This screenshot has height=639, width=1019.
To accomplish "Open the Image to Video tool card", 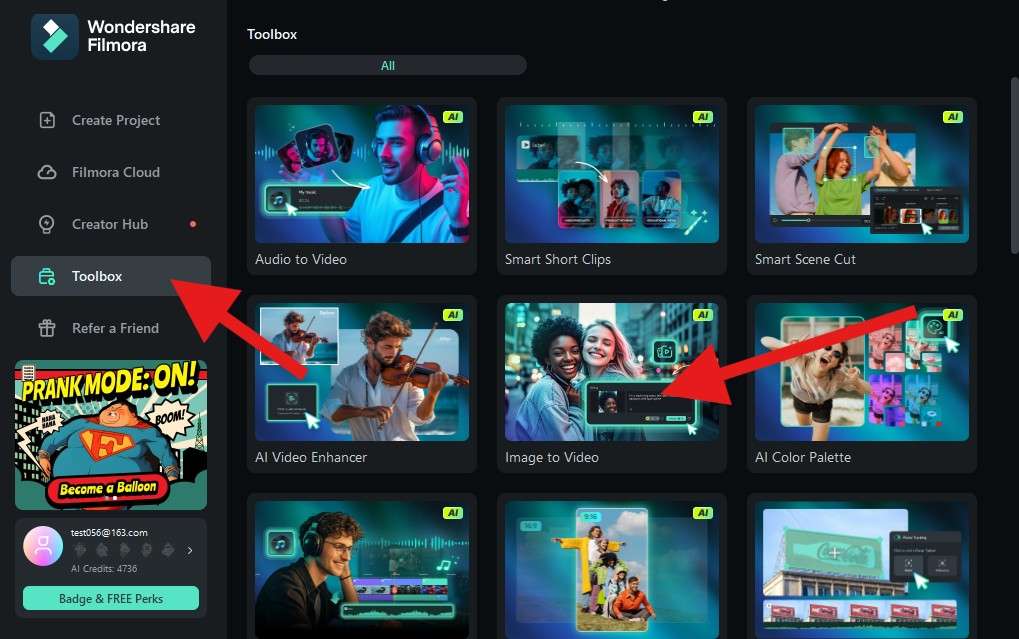I will tap(612, 385).
